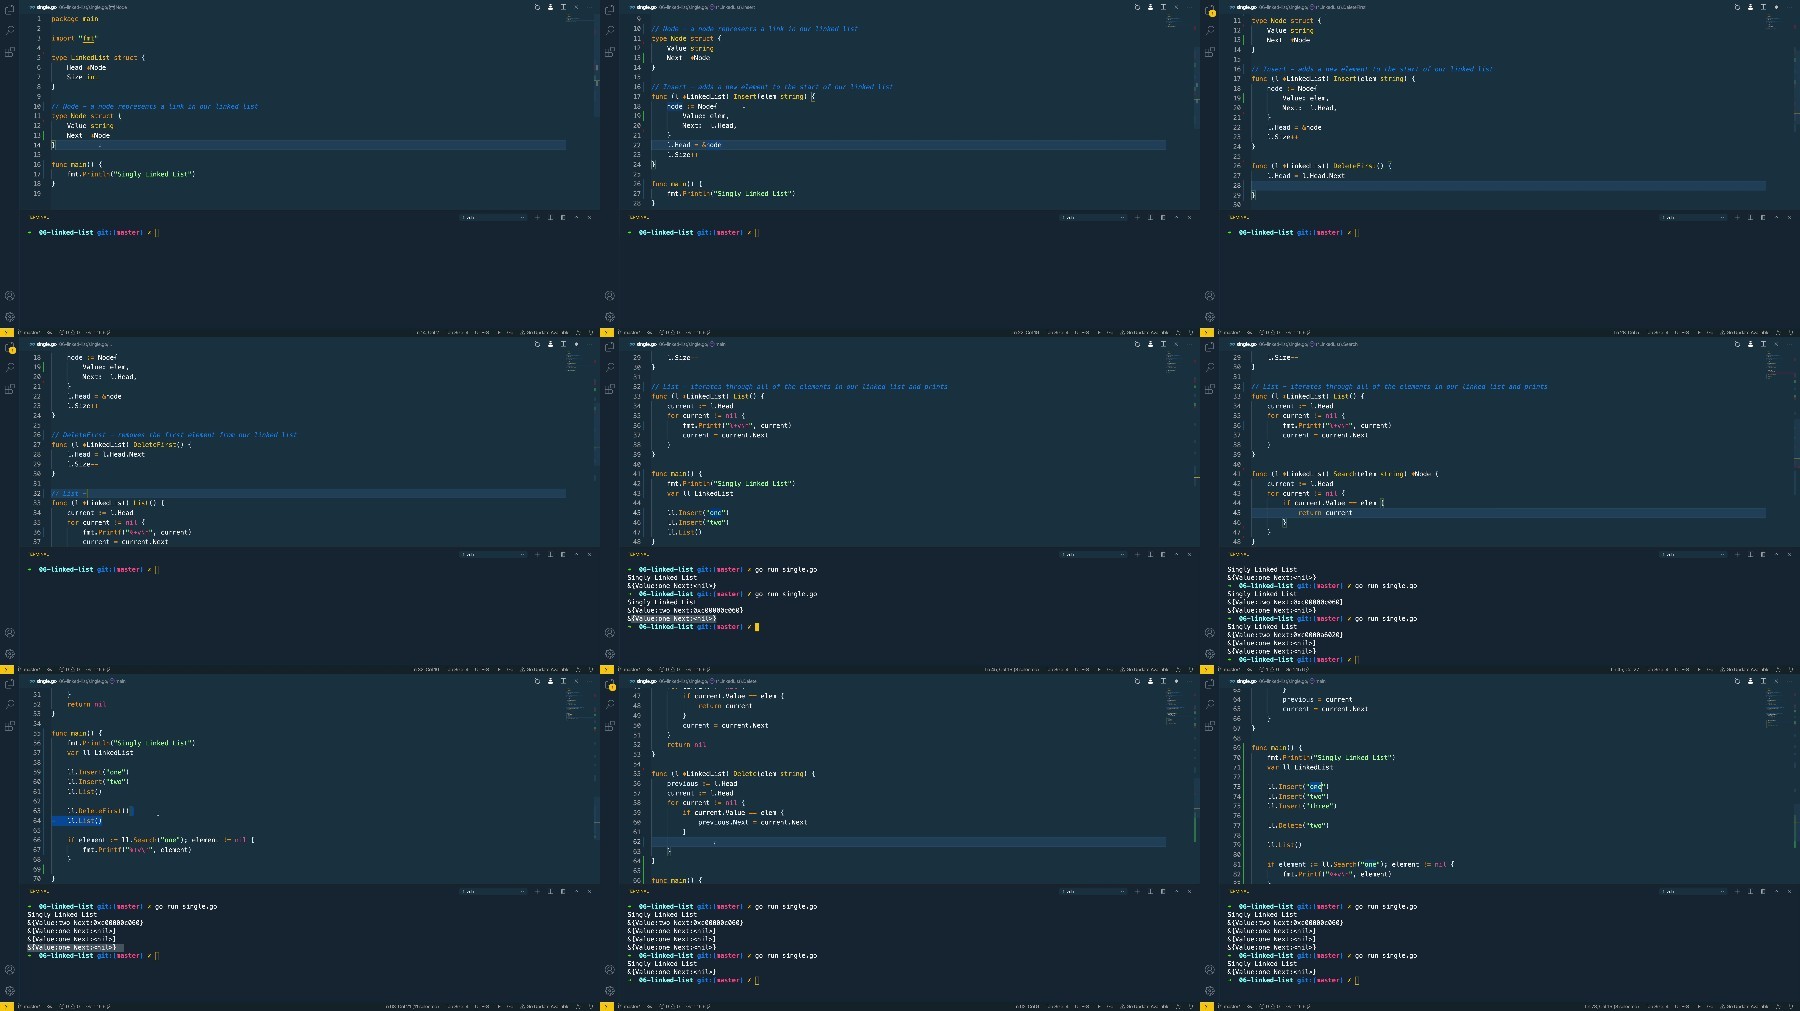The image size is (1800, 1011).
Task: Toggle maximize terminal panel chevron in top-left panel
Action: [576, 217]
